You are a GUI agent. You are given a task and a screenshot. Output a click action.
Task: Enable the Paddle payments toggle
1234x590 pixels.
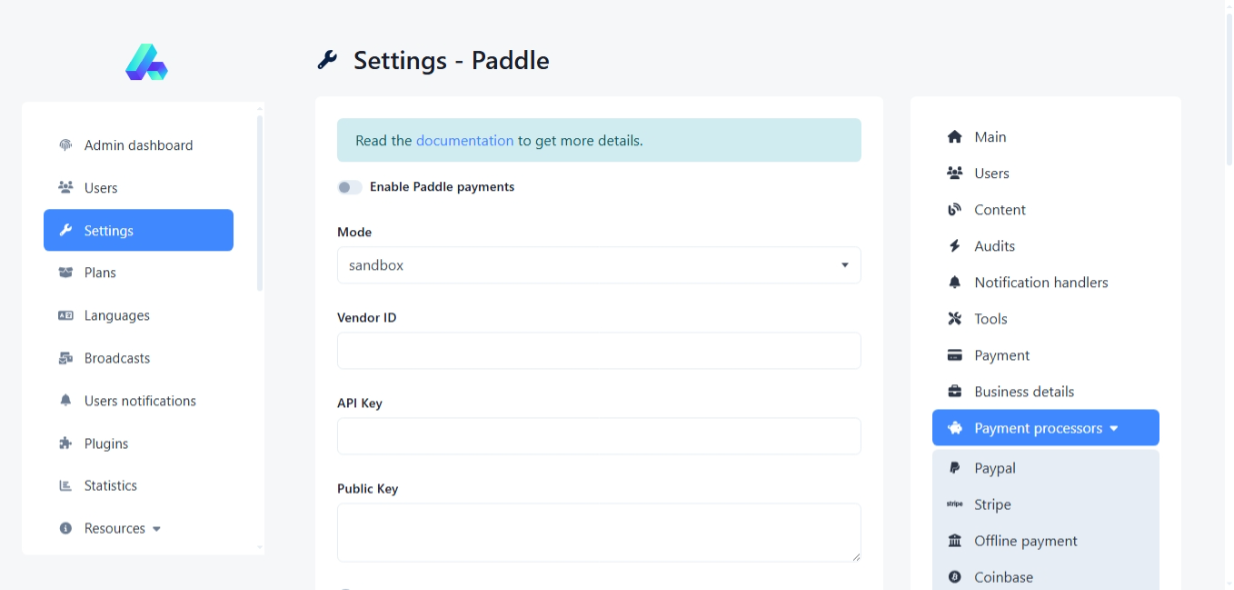(x=349, y=187)
